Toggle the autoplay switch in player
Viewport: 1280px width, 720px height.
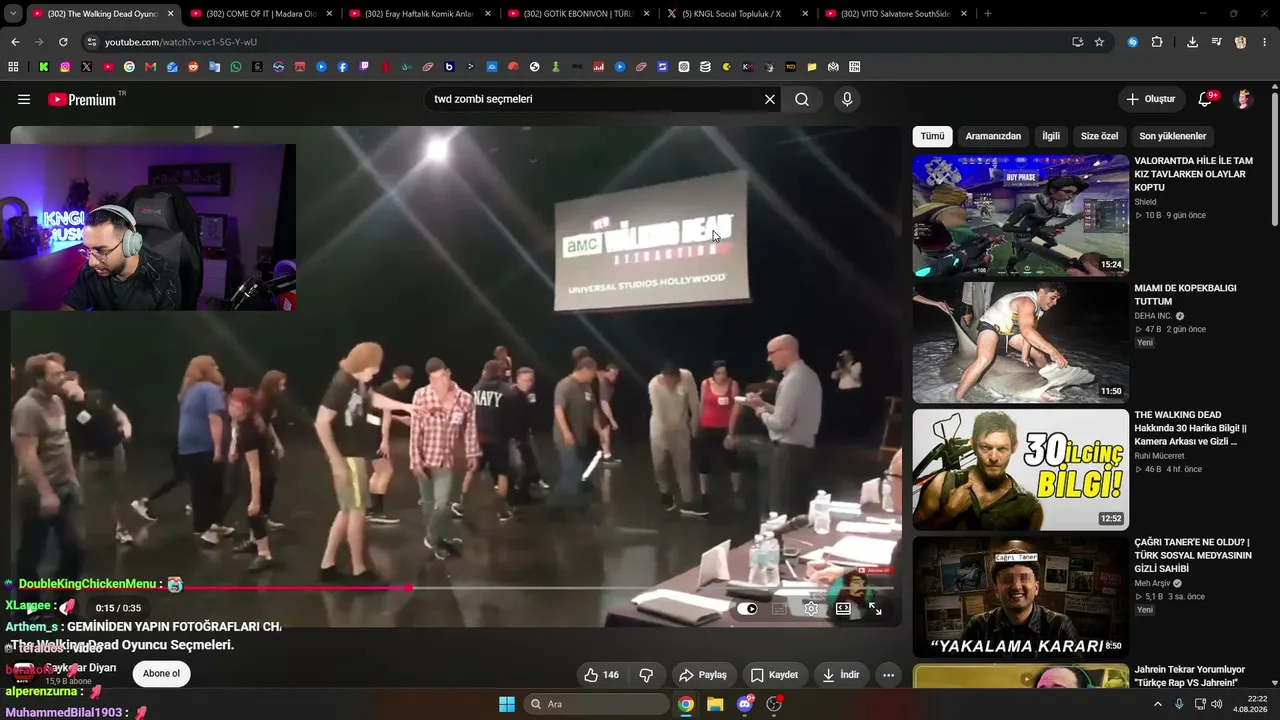tap(747, 608)
